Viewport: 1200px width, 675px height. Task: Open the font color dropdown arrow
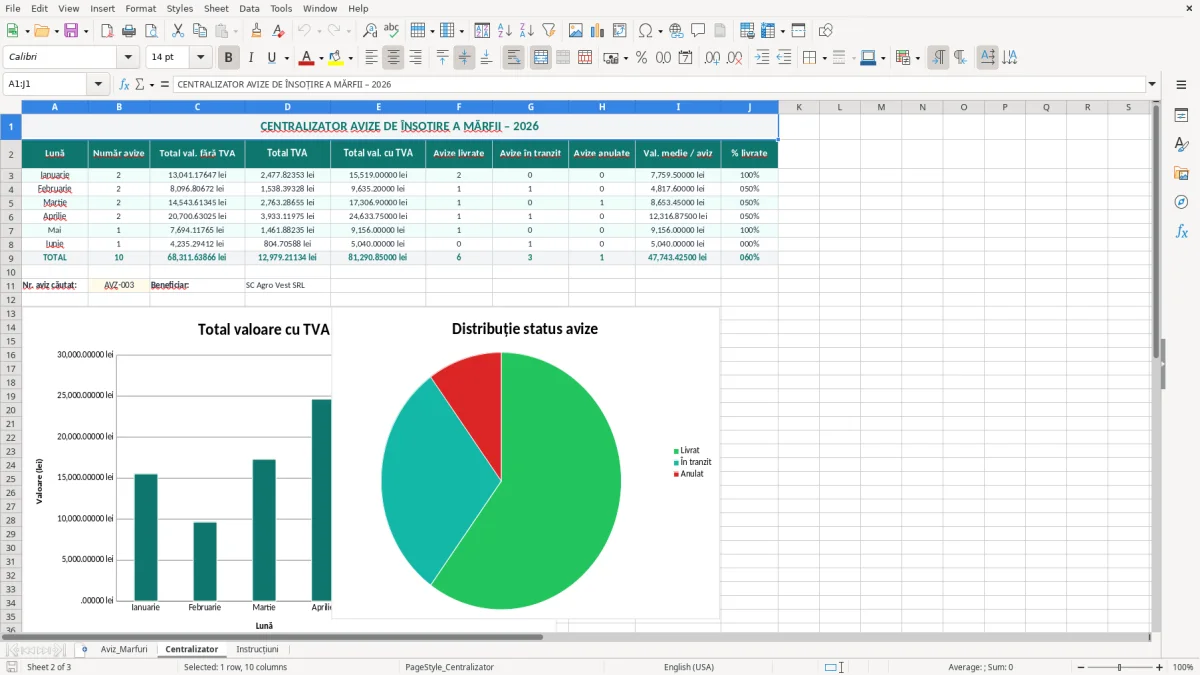[x=320, y=58]
